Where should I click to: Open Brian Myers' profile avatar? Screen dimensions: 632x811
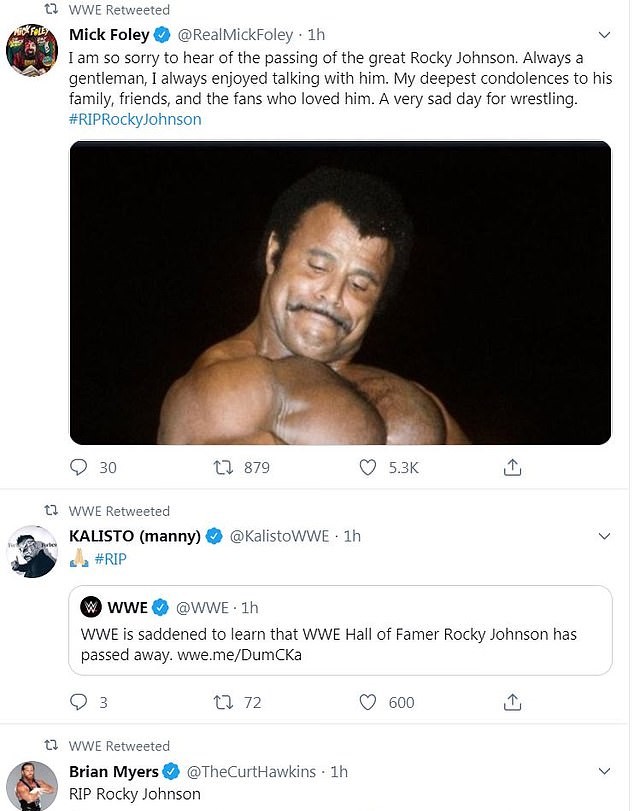click(31, 785)
